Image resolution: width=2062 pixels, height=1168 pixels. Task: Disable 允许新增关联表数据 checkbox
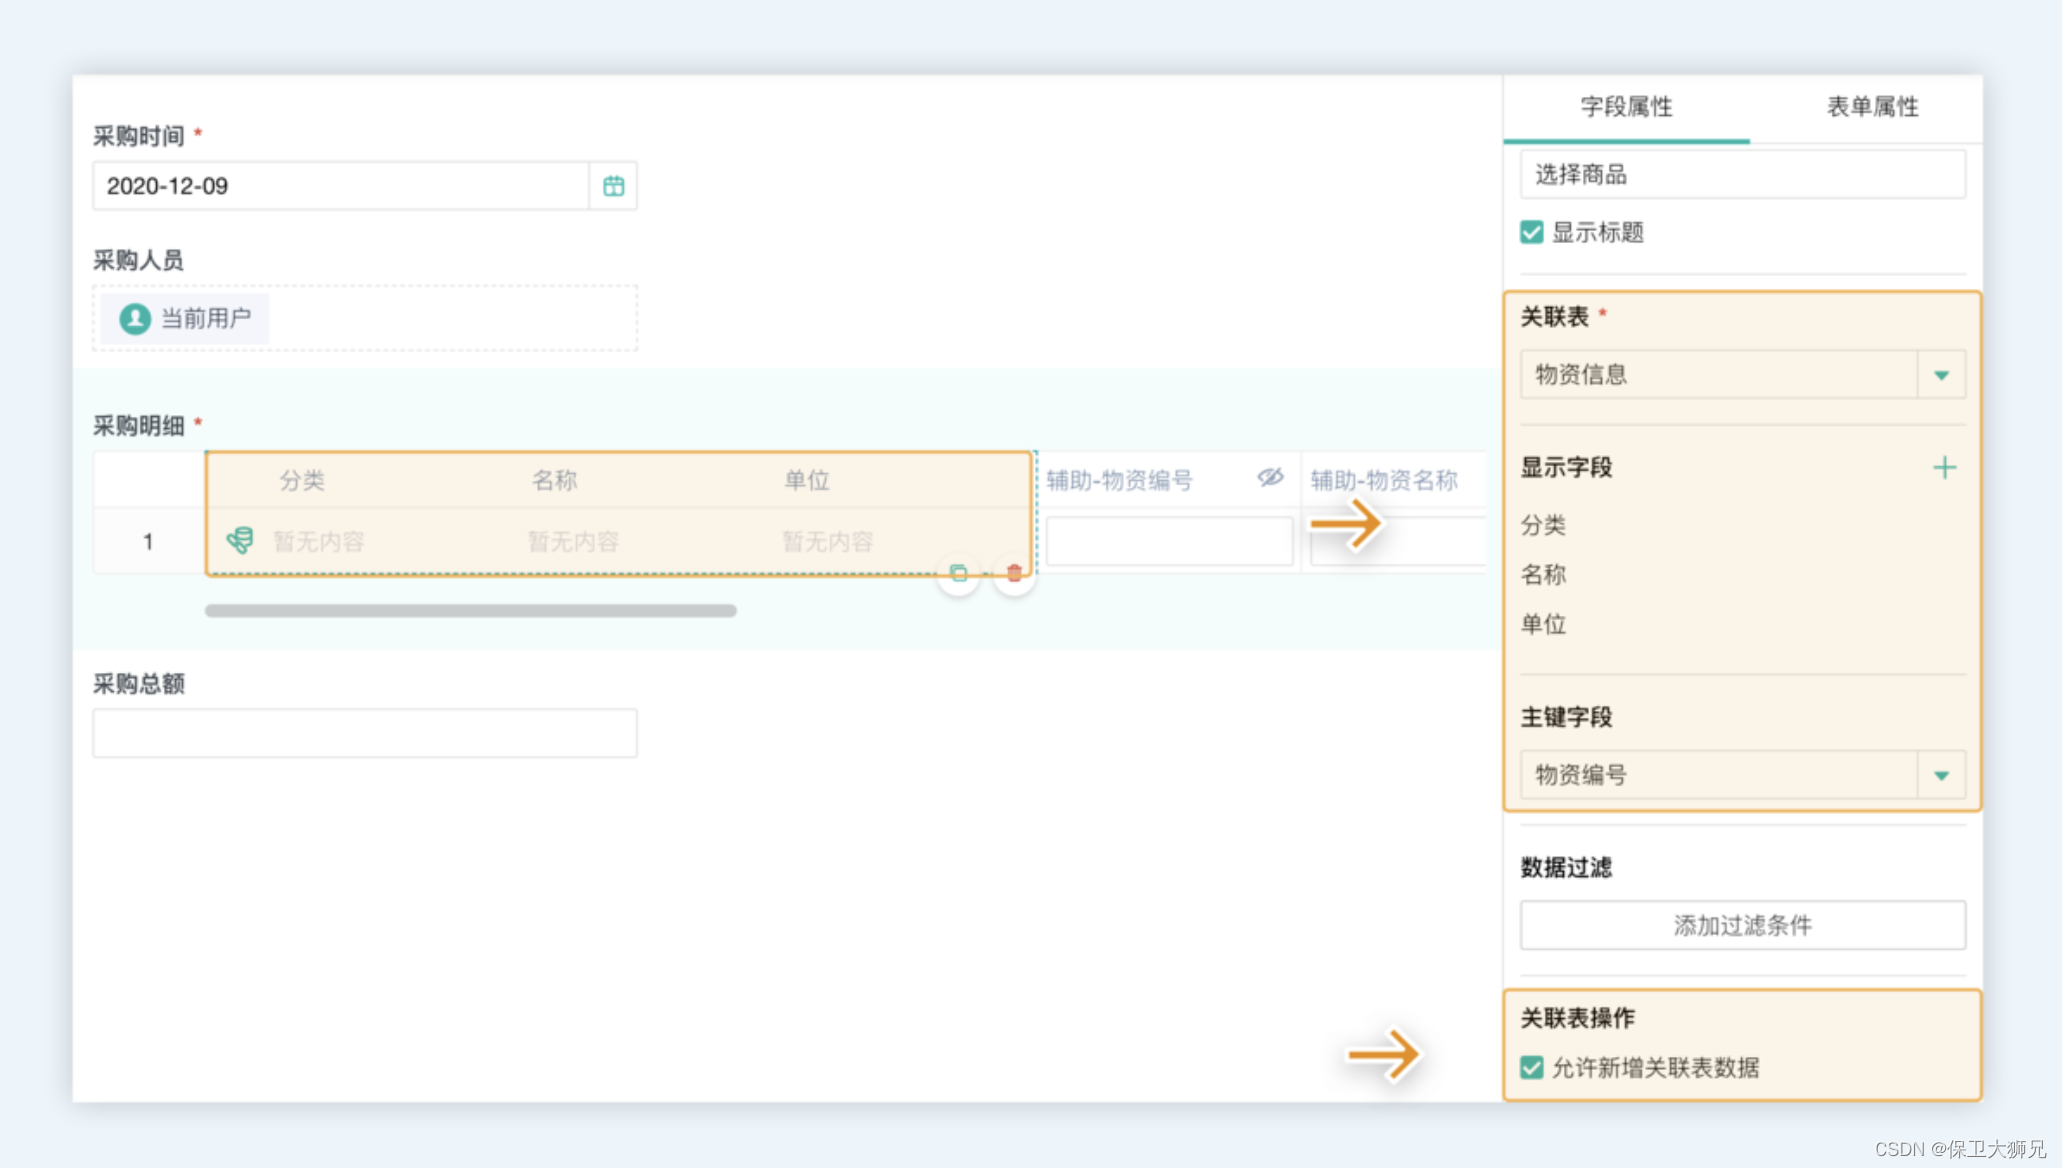(1531, 1067)
